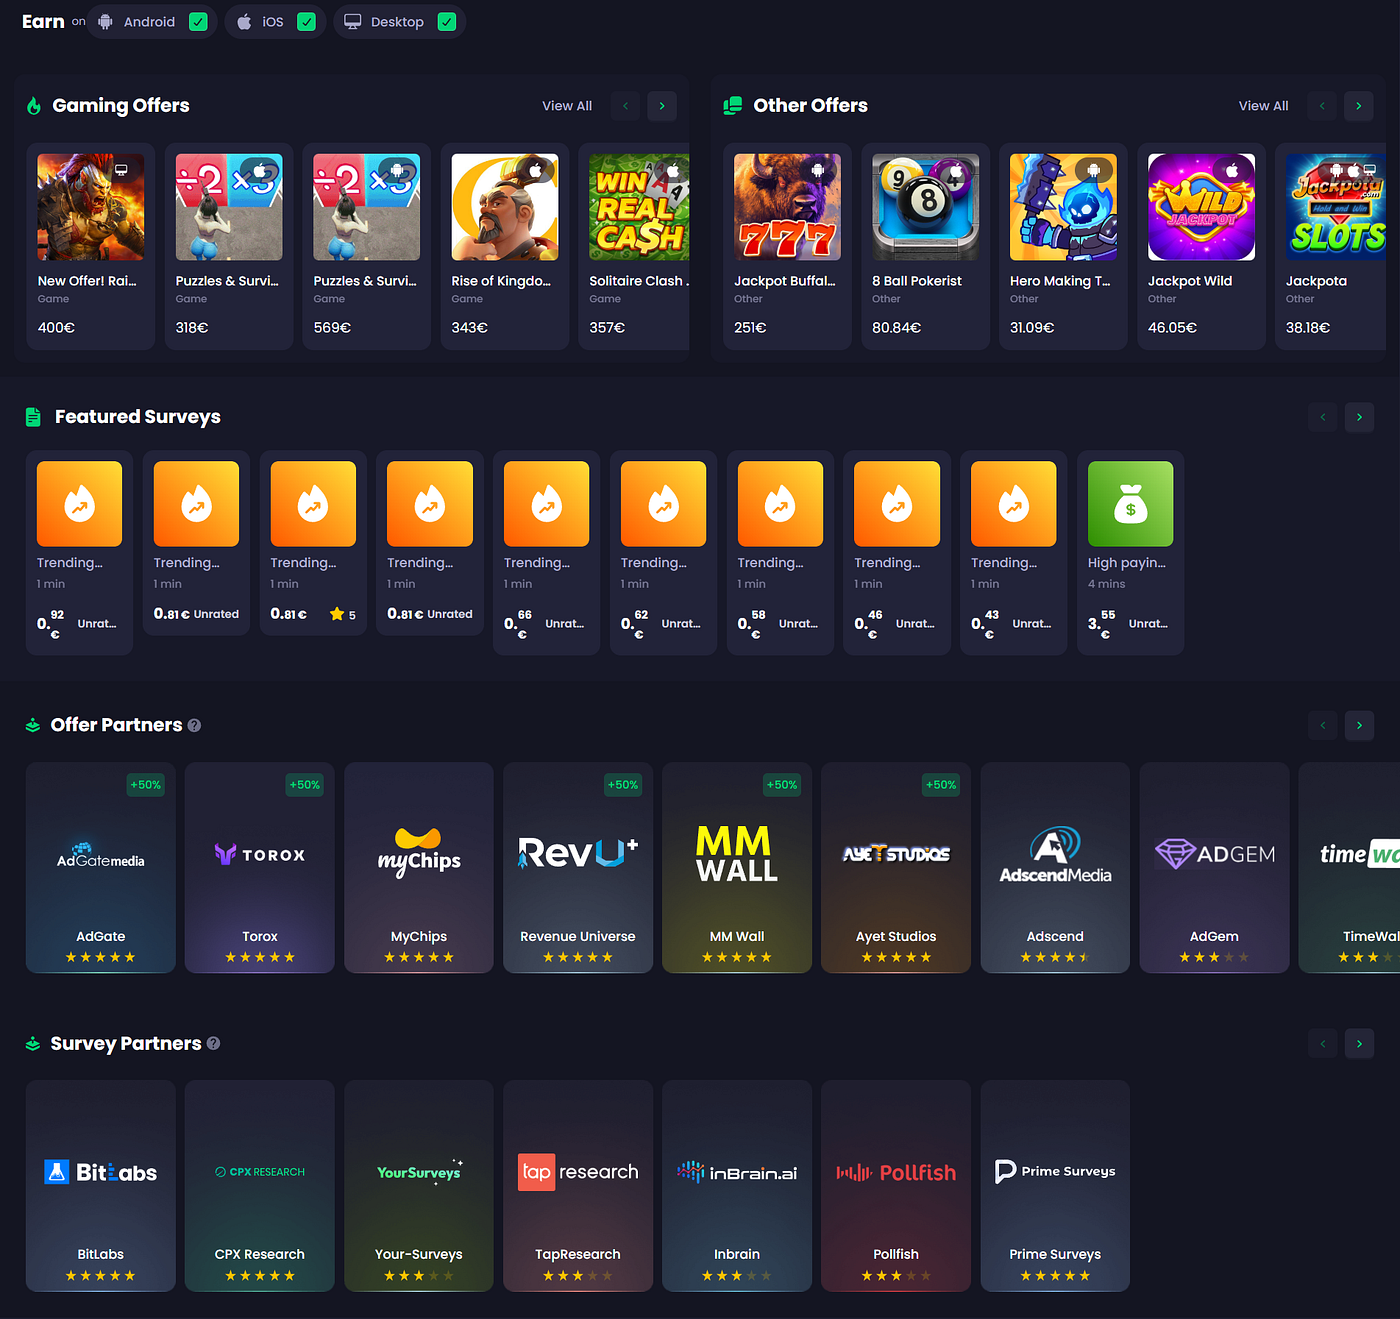Viewport: 1400px width, 1319px height.
Task: Select the MM Wall offer partner card
Action: pos(737,867)
